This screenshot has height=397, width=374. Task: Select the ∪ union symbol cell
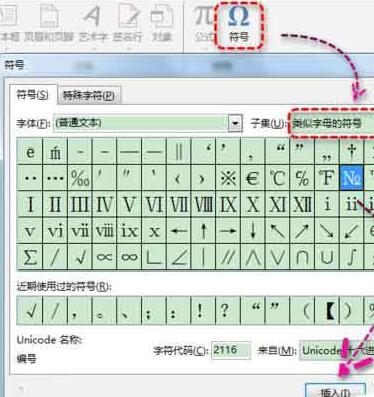pyautogui.click(x=327, y=257)
